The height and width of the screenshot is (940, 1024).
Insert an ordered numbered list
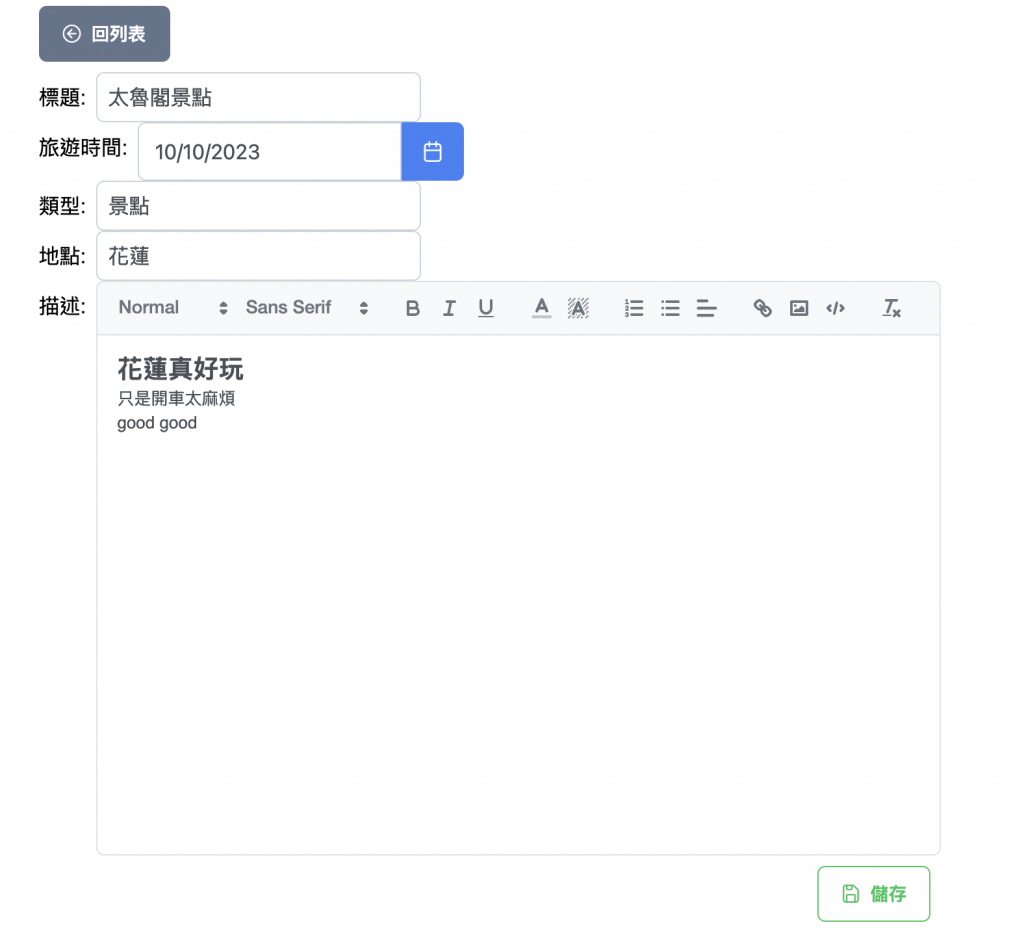[633, 308]
